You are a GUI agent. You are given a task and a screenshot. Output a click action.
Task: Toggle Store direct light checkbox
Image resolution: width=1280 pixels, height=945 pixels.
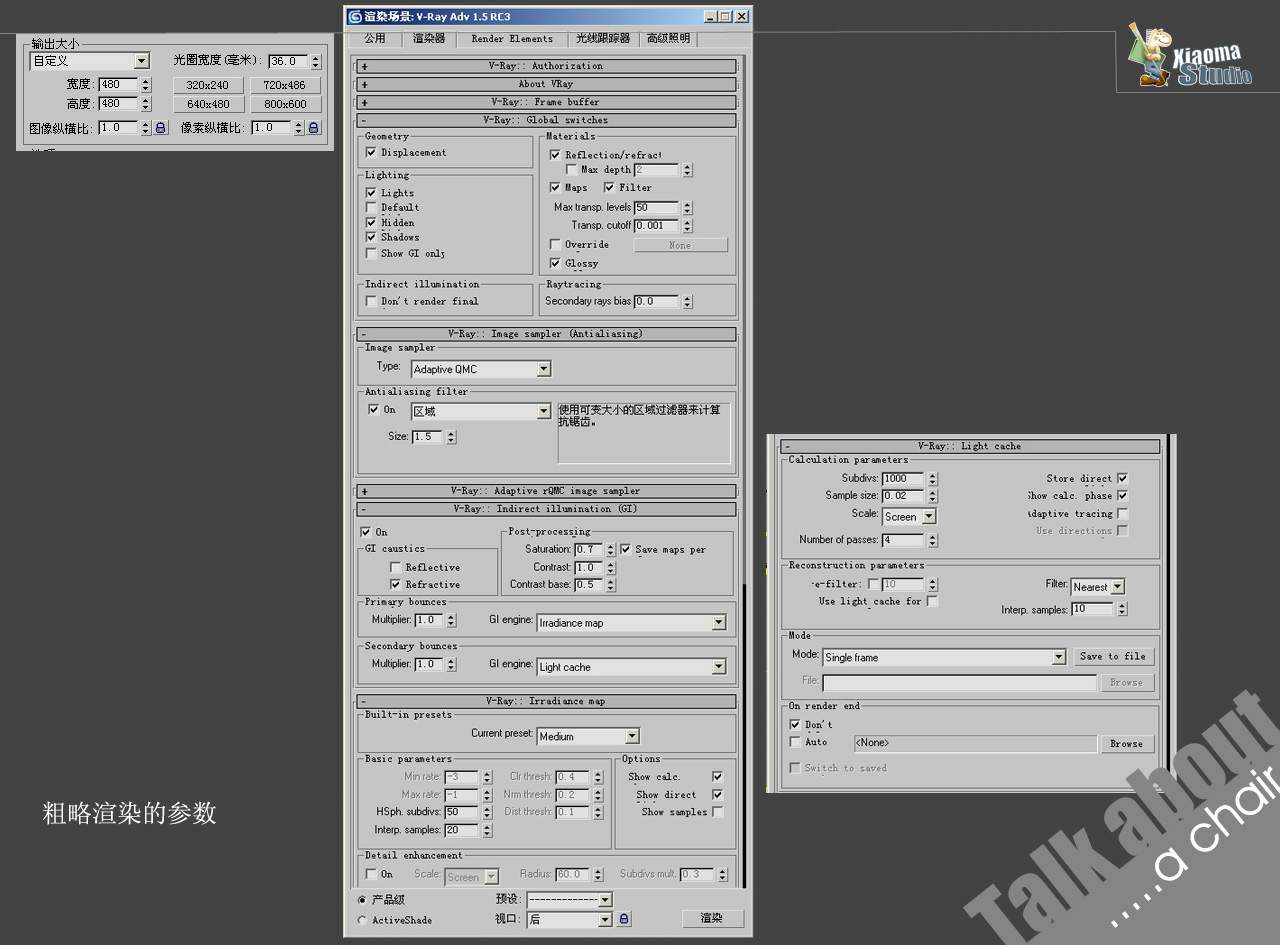(x=1122, y=478)
